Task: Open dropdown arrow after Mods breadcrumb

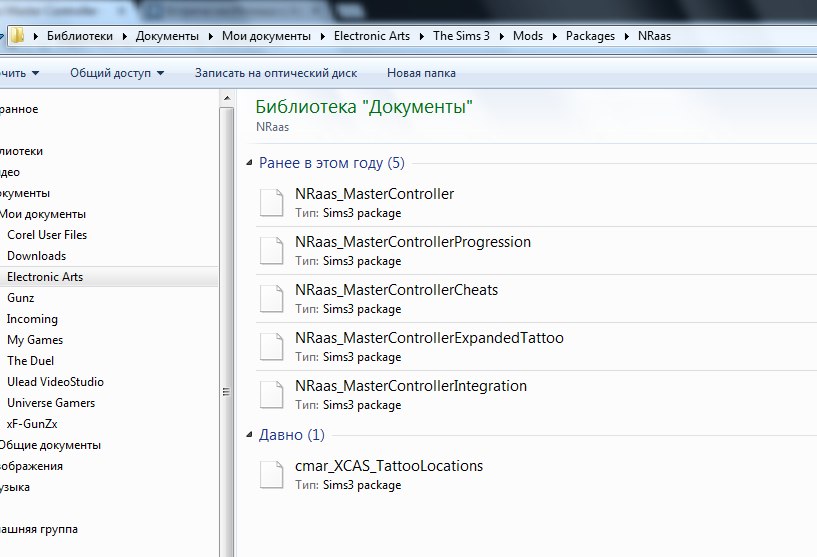Action: coord(554,36)
